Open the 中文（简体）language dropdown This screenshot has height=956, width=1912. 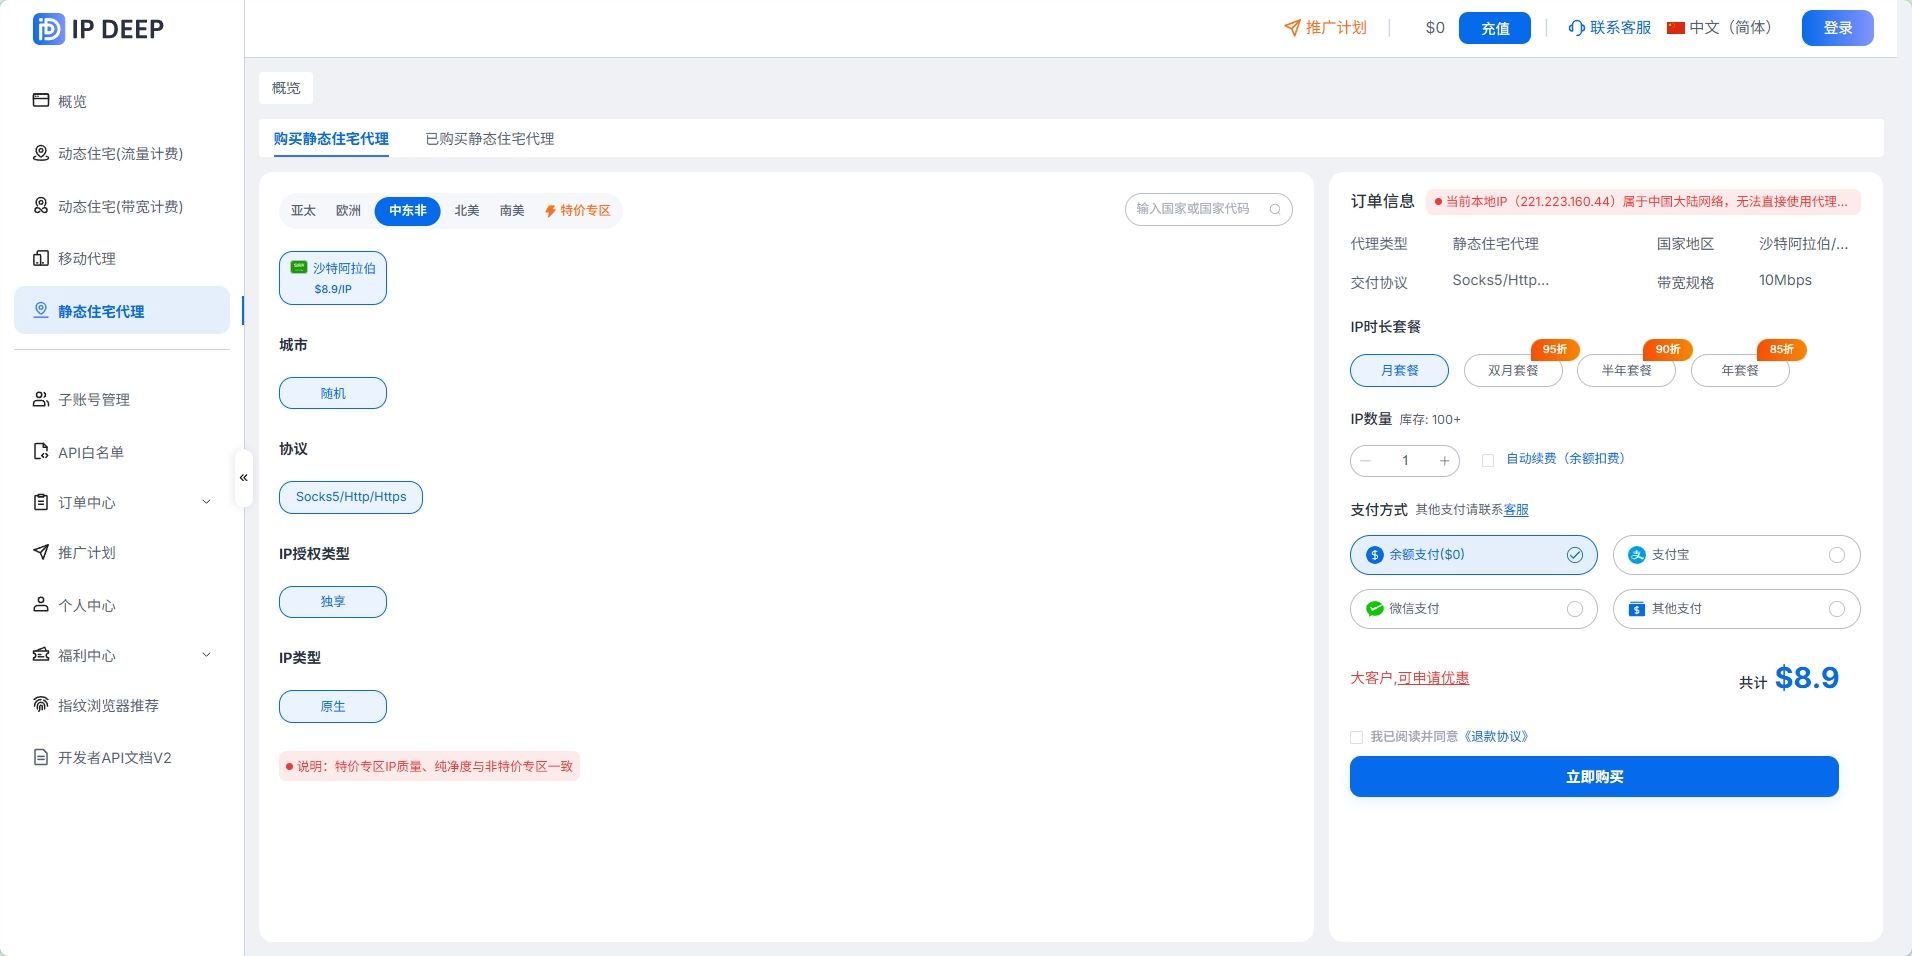[1719, 28]
